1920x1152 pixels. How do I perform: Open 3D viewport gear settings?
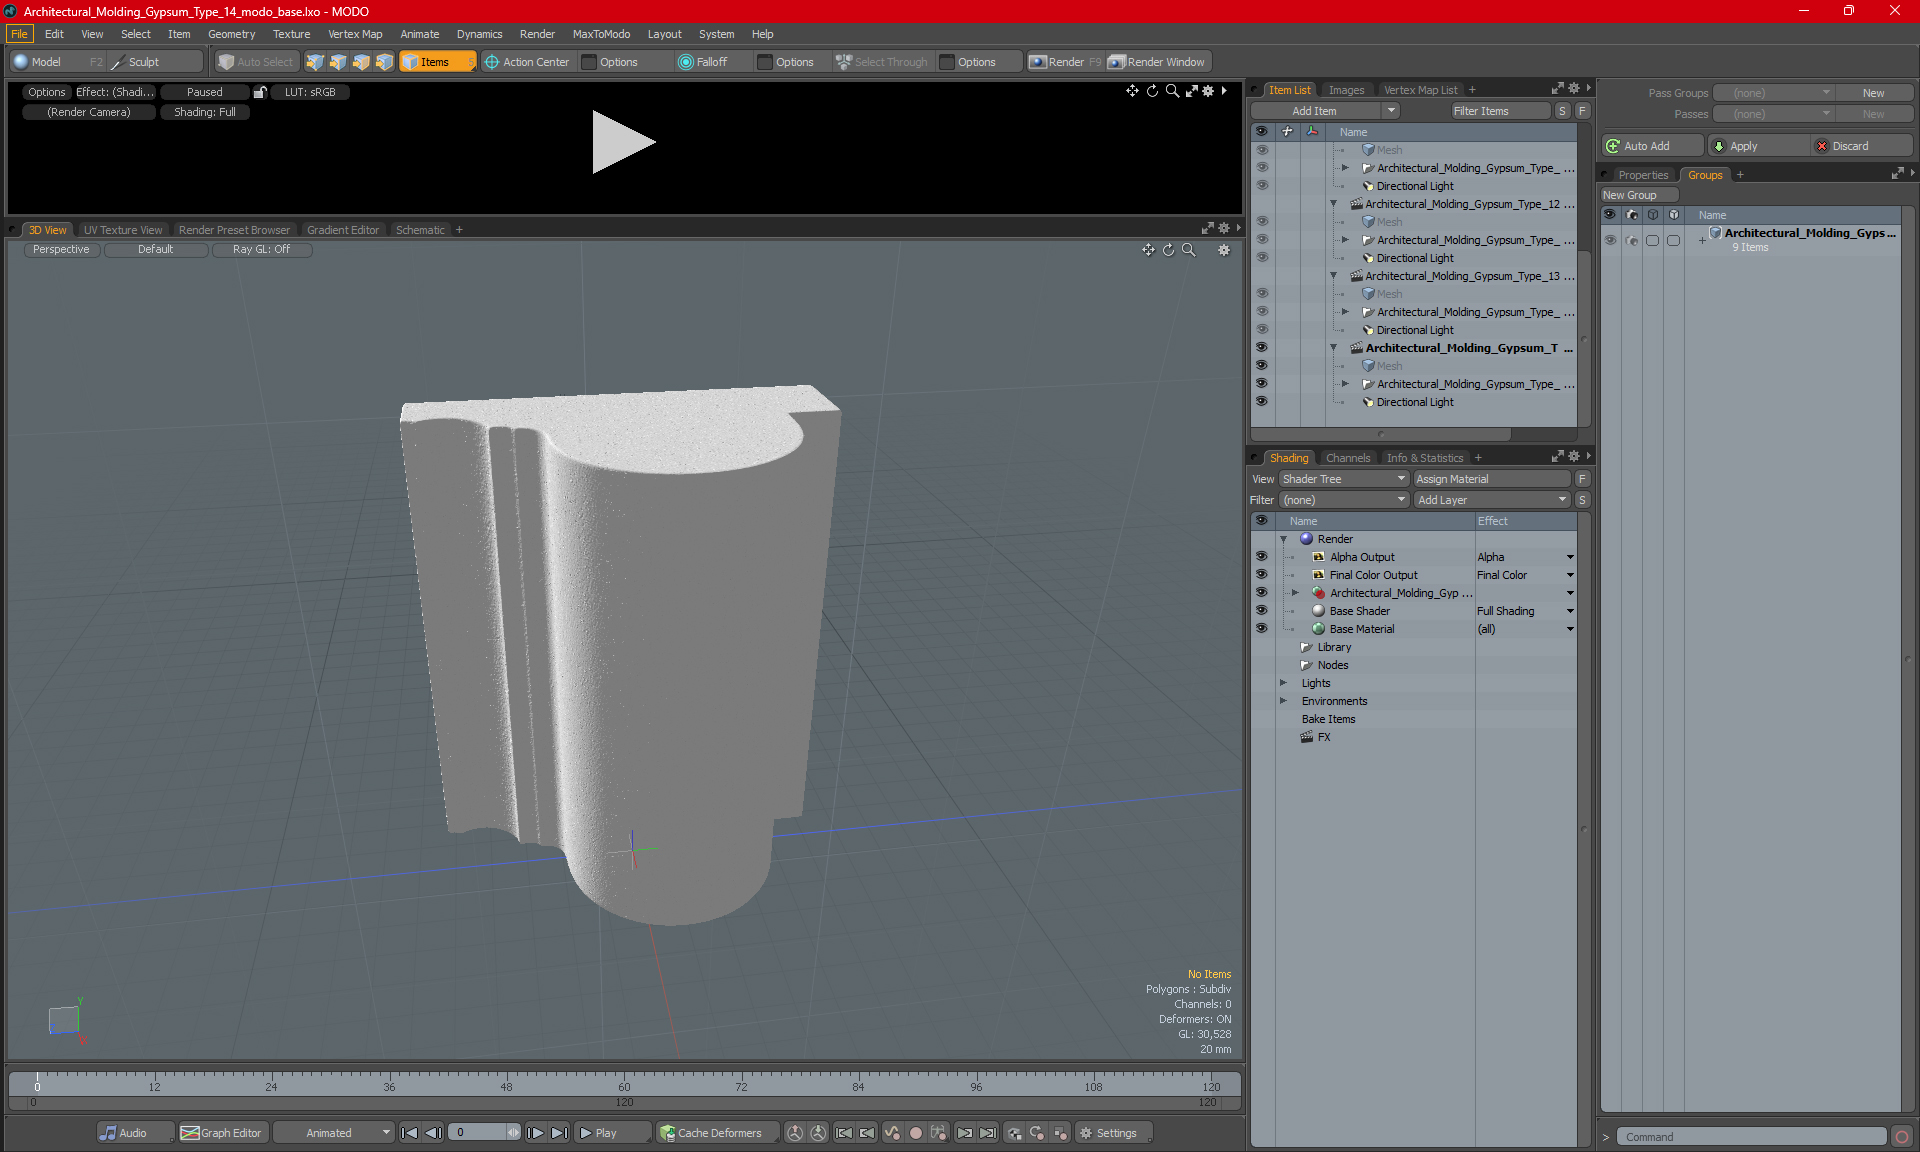click(x=1224, y=250)
